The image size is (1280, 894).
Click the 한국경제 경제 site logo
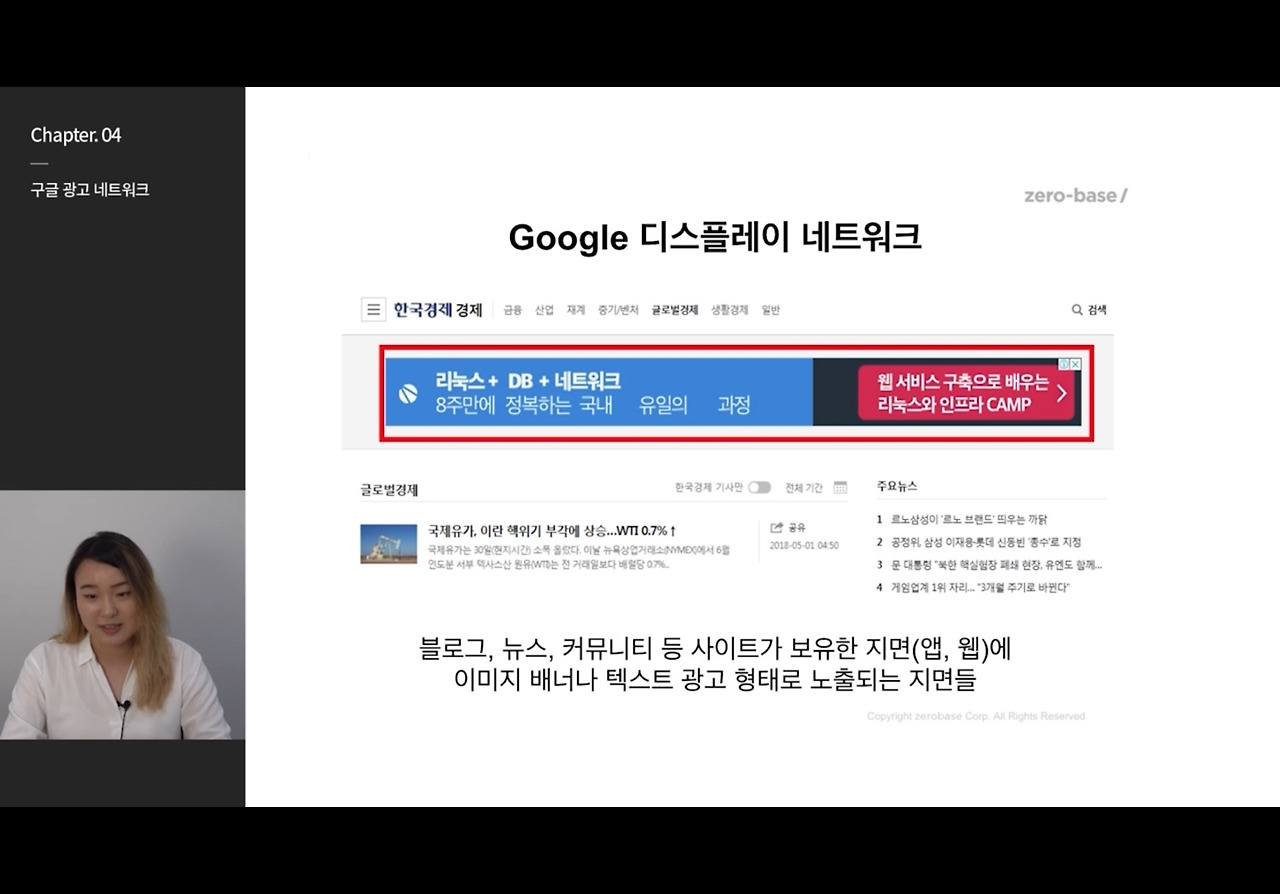[438, 310]
